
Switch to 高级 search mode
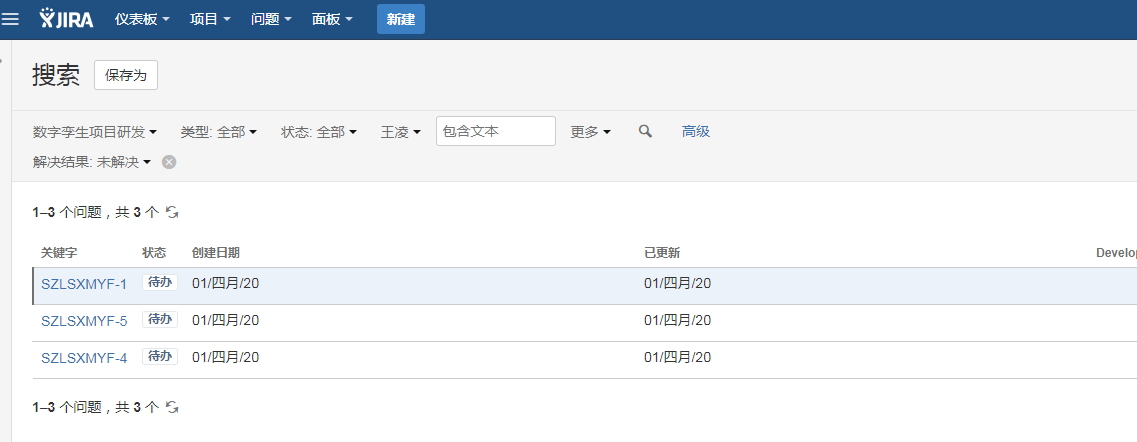(695, 131)
